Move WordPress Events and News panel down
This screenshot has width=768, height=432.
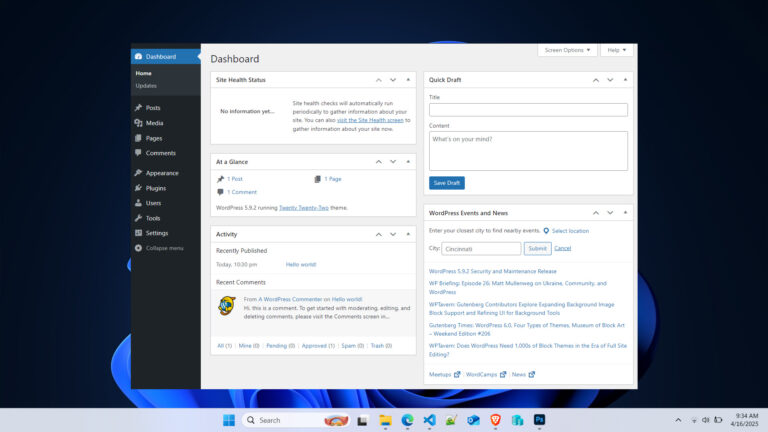tap(610, 213)
